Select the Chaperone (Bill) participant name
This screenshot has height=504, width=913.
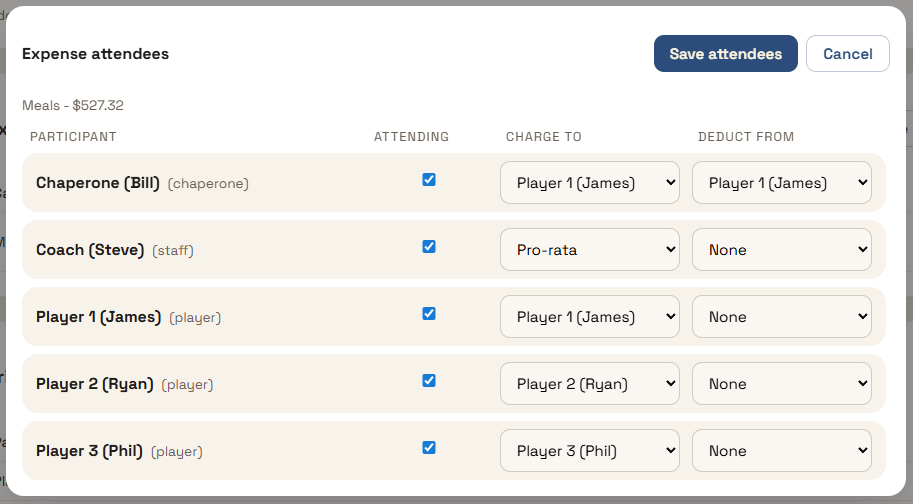point(98,183)
